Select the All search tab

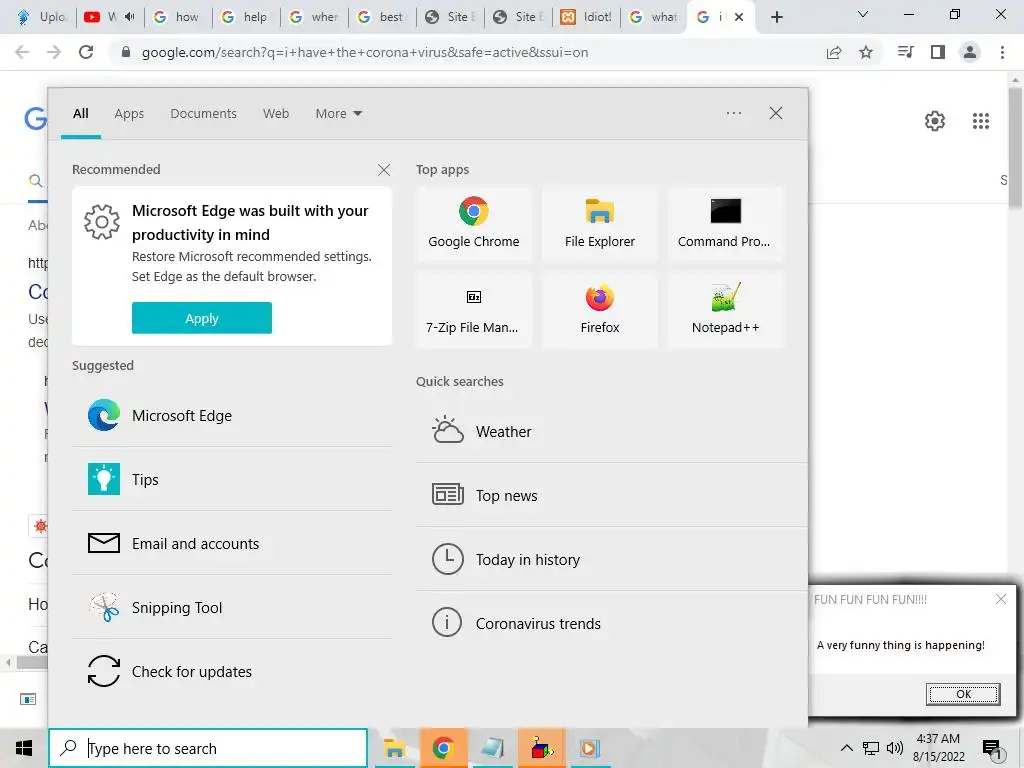point(81,114)
